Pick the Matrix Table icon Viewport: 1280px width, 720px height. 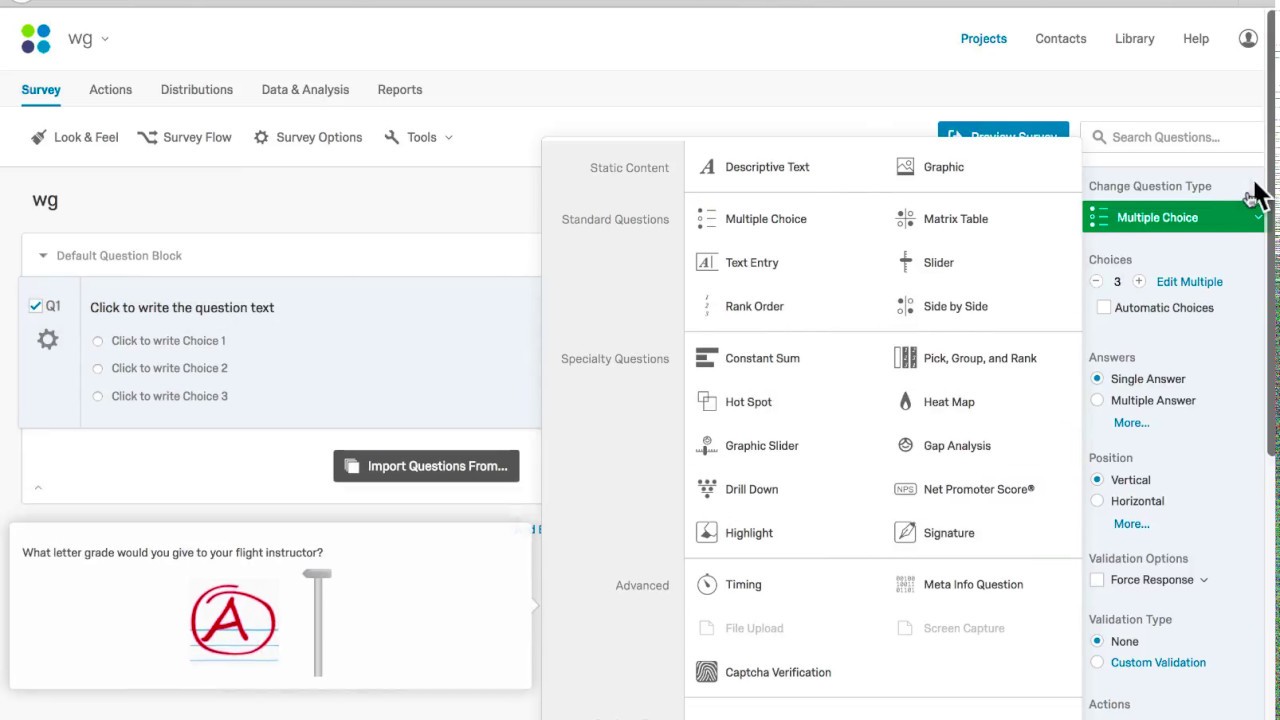click(905, 219)
